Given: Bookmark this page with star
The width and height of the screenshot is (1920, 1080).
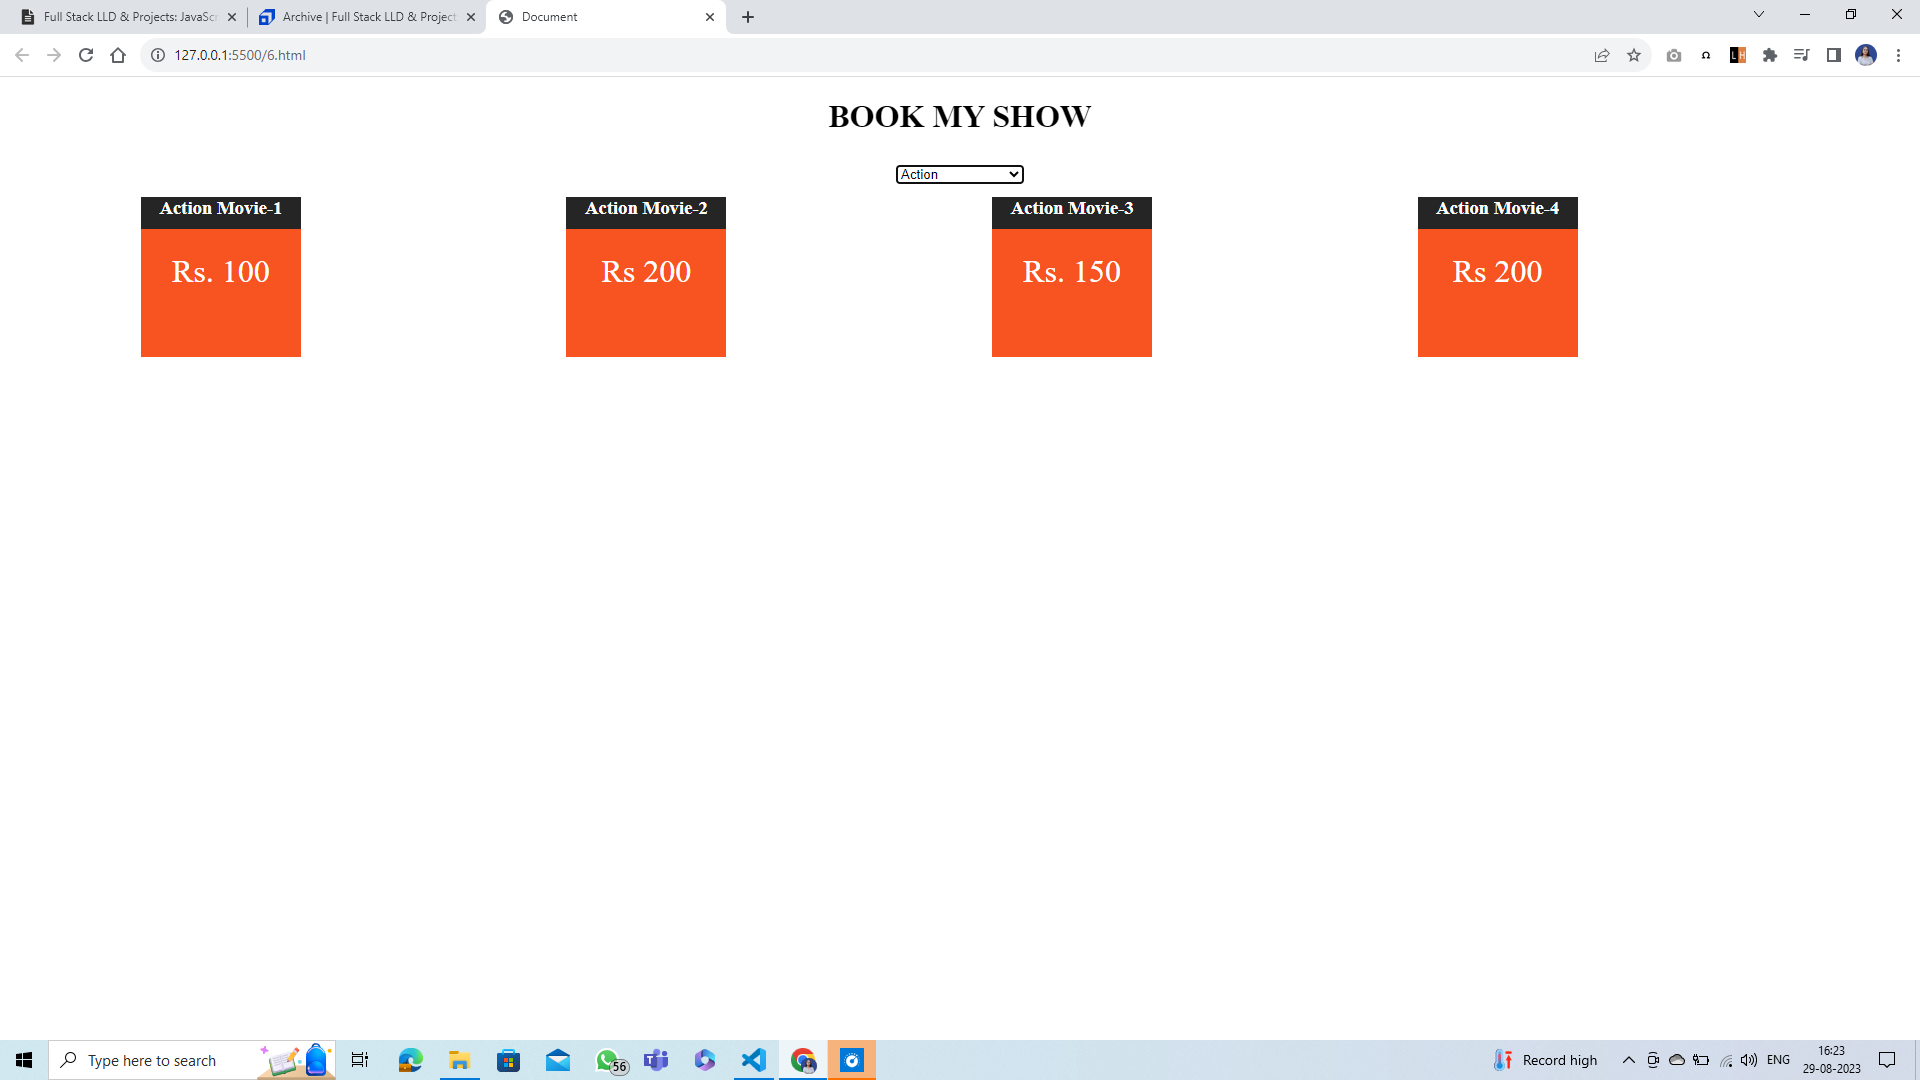Looking at the screenshot, I should [x=1634, y=55].
